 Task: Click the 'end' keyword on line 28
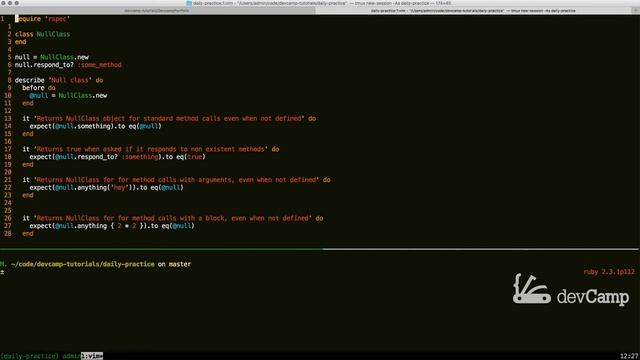tap(28, 233)
